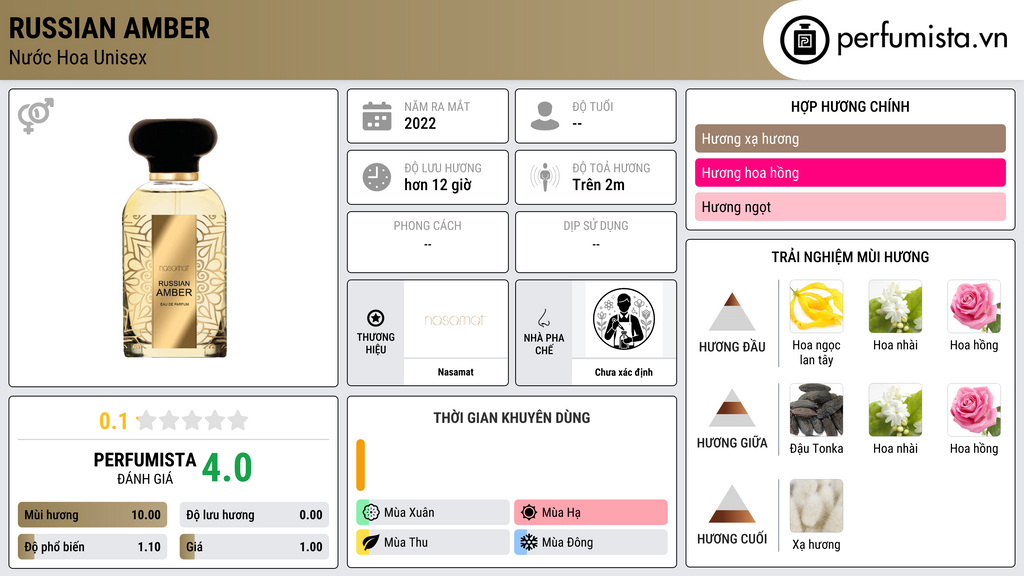Click the Hương hoa hồng pink accord bar

850,172
